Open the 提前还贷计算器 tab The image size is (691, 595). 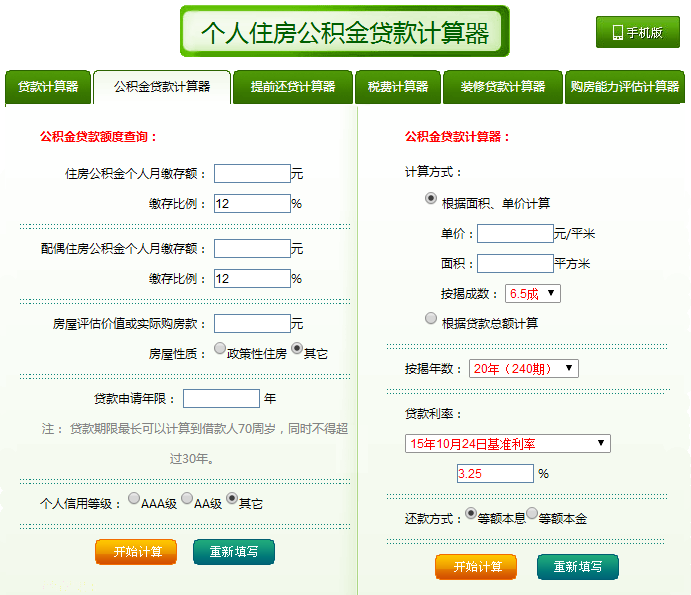(292, 87)
